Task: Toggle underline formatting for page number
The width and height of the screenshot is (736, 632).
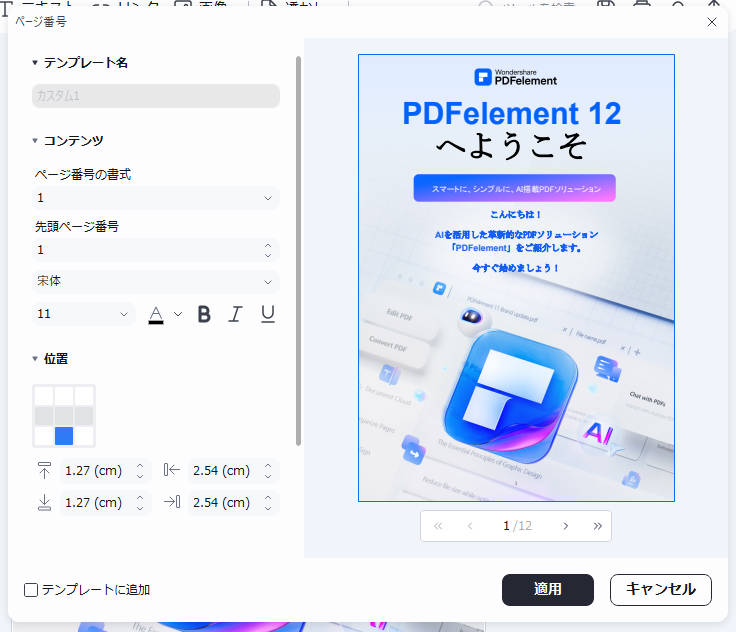Action: [268, 314]
